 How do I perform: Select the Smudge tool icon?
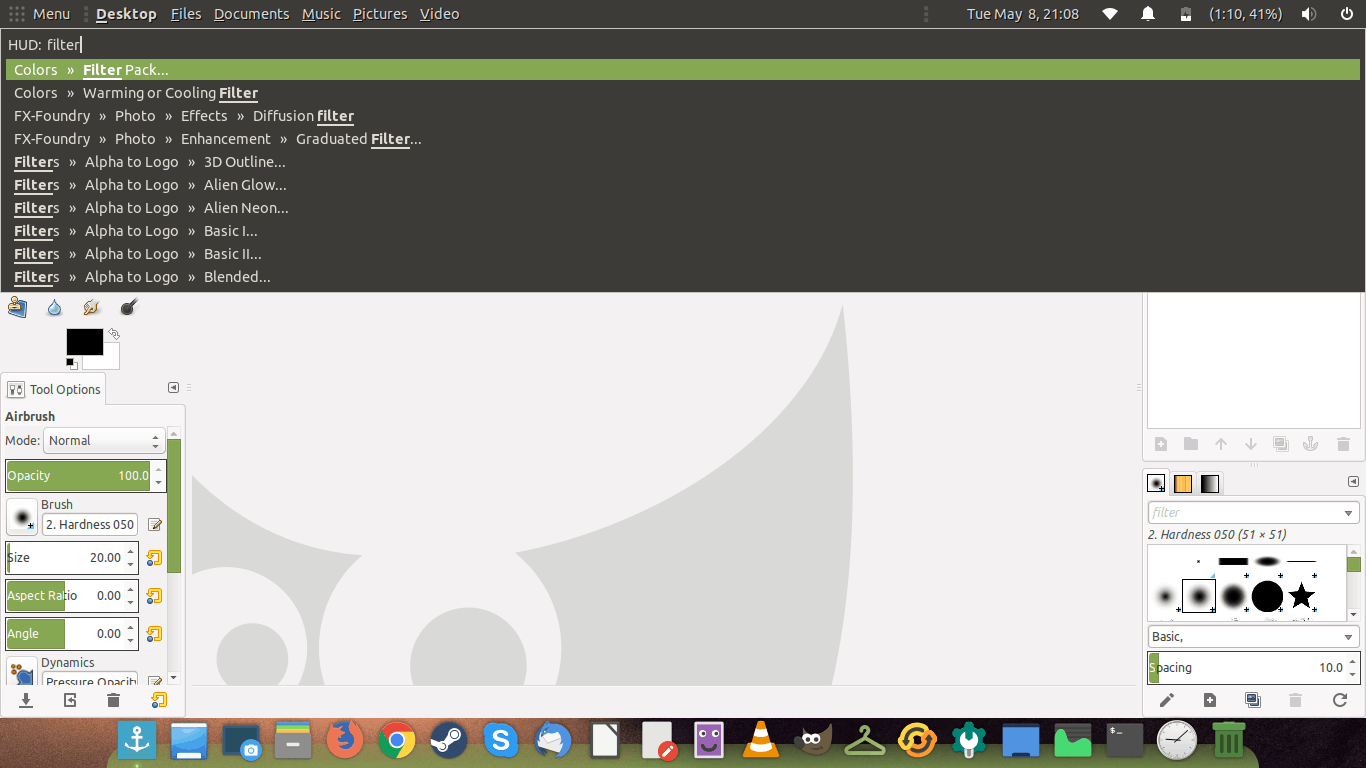click(x=91, y=308)
